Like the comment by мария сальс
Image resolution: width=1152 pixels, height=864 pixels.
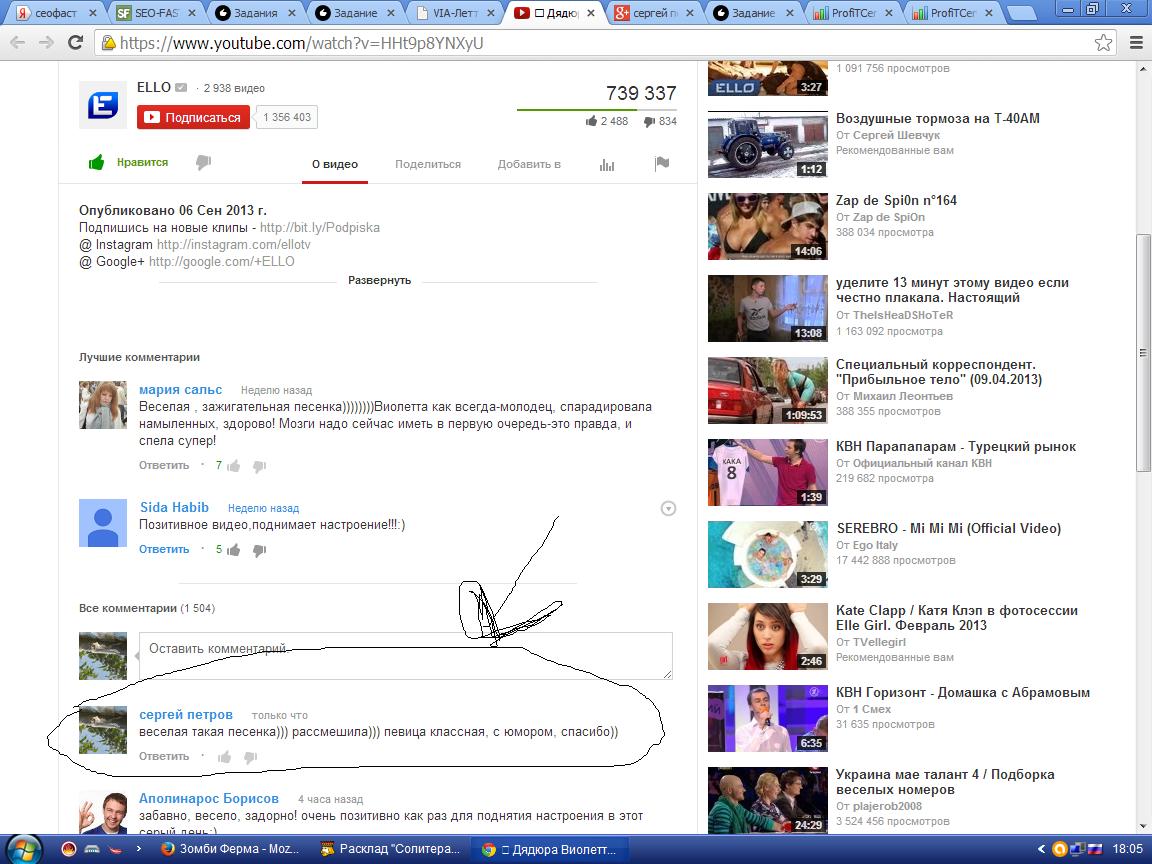[234, 466]
